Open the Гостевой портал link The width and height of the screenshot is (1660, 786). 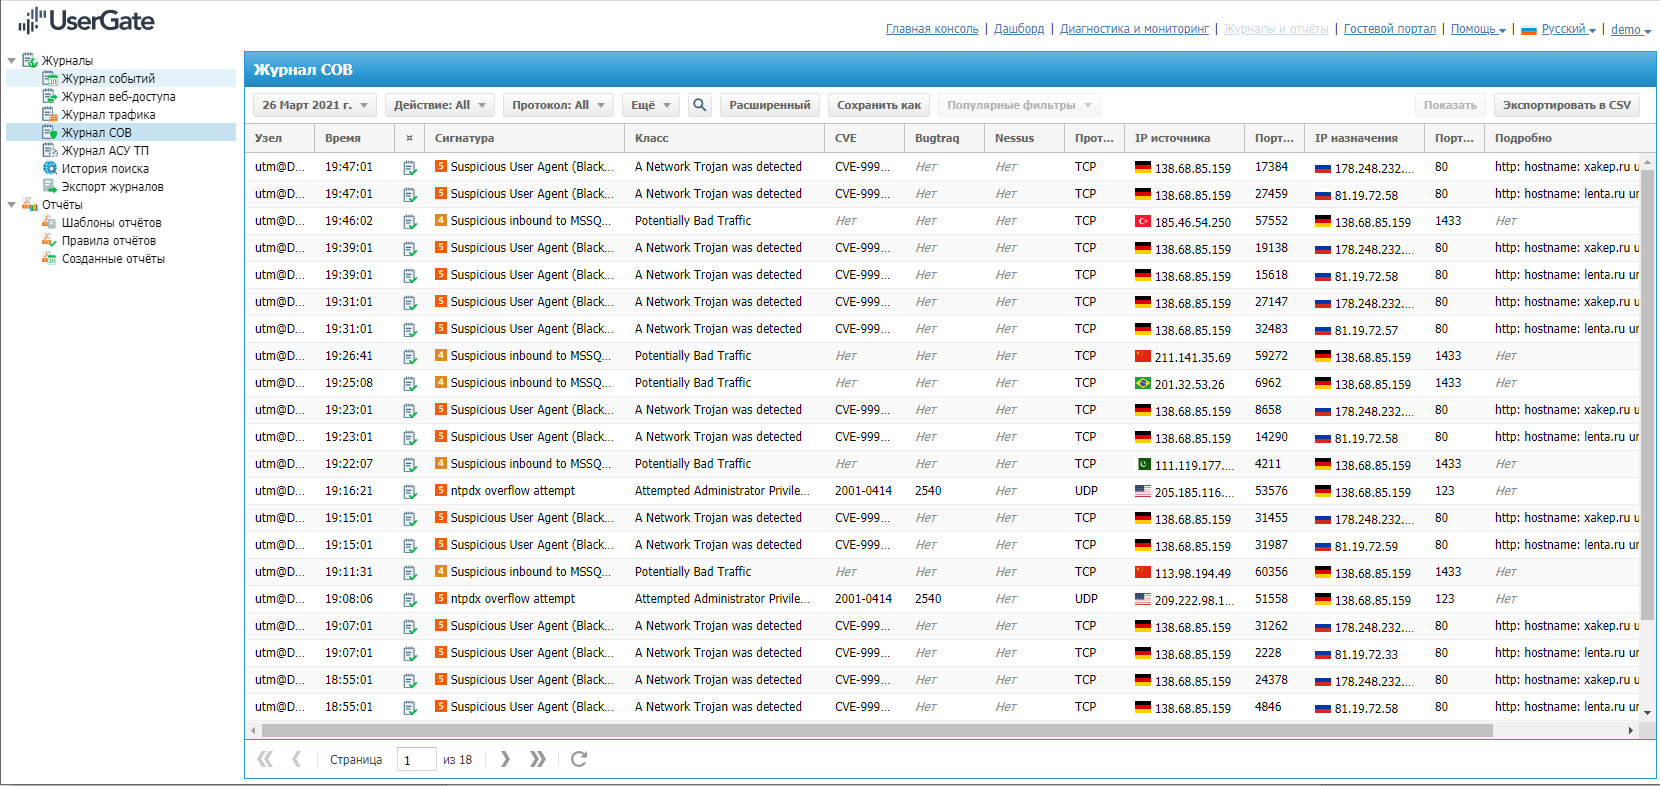tap(1390, 29)
